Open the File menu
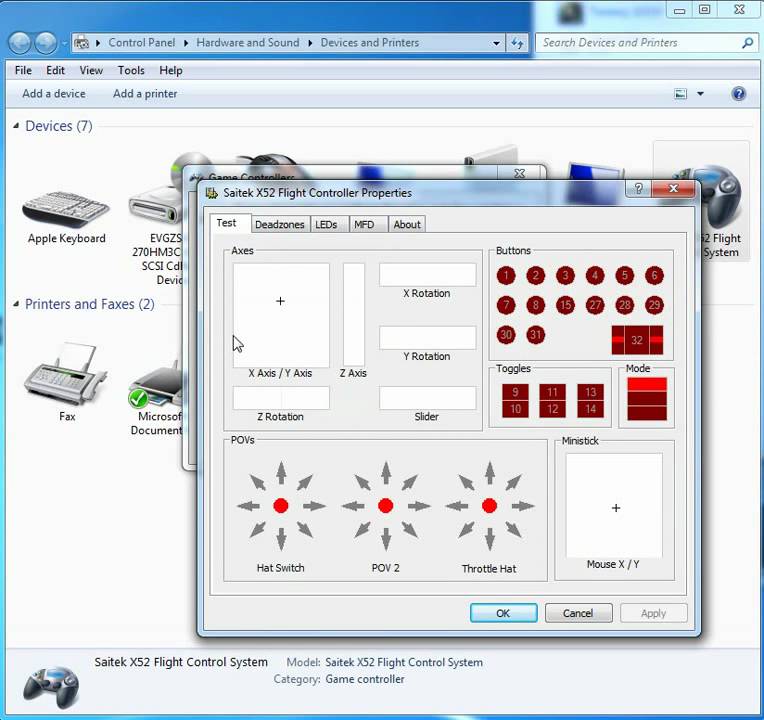Viewport: 764px width, 720px height. click(x=23, y=71)
